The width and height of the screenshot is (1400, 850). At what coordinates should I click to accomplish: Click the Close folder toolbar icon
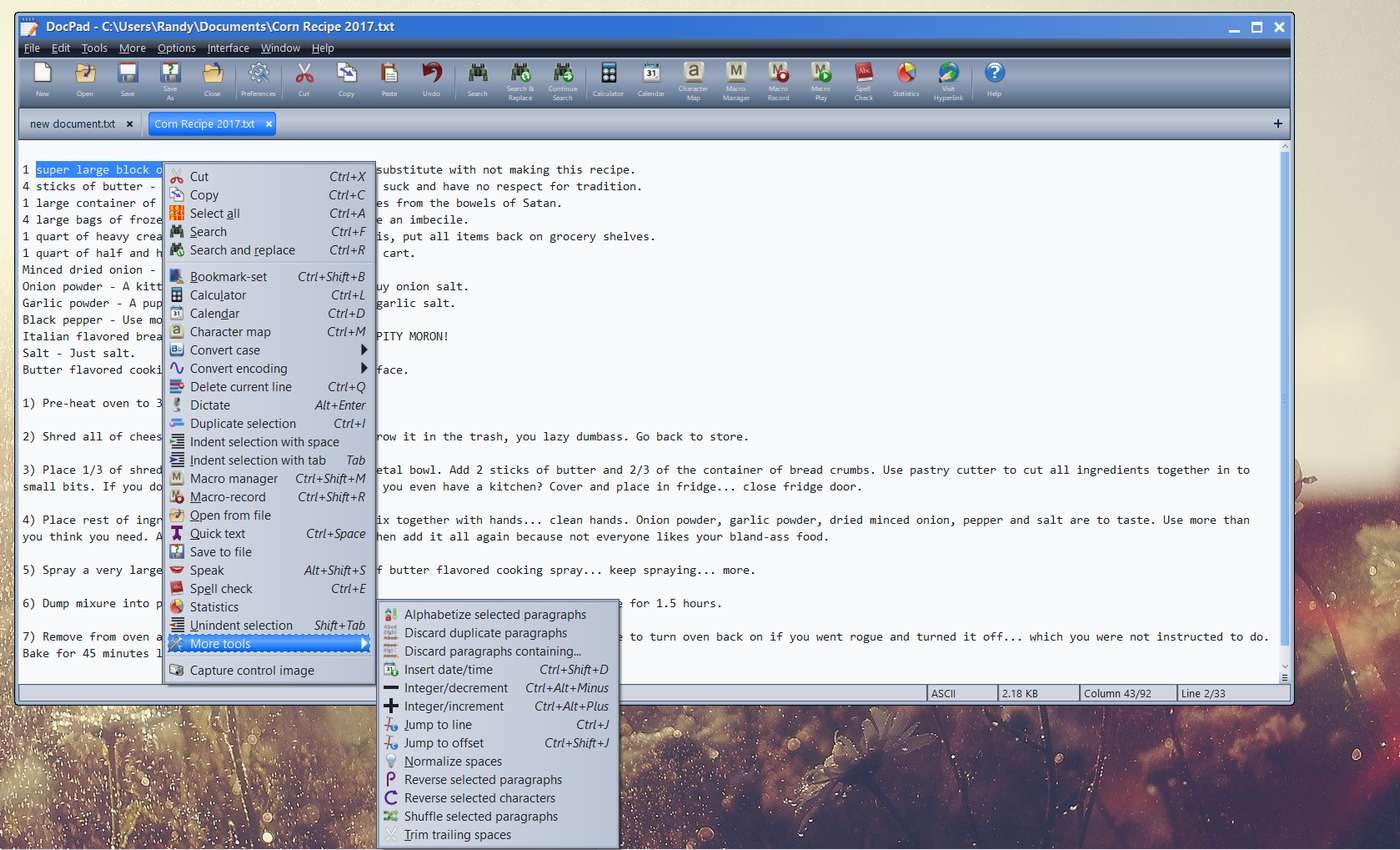(x=212, y=79)
